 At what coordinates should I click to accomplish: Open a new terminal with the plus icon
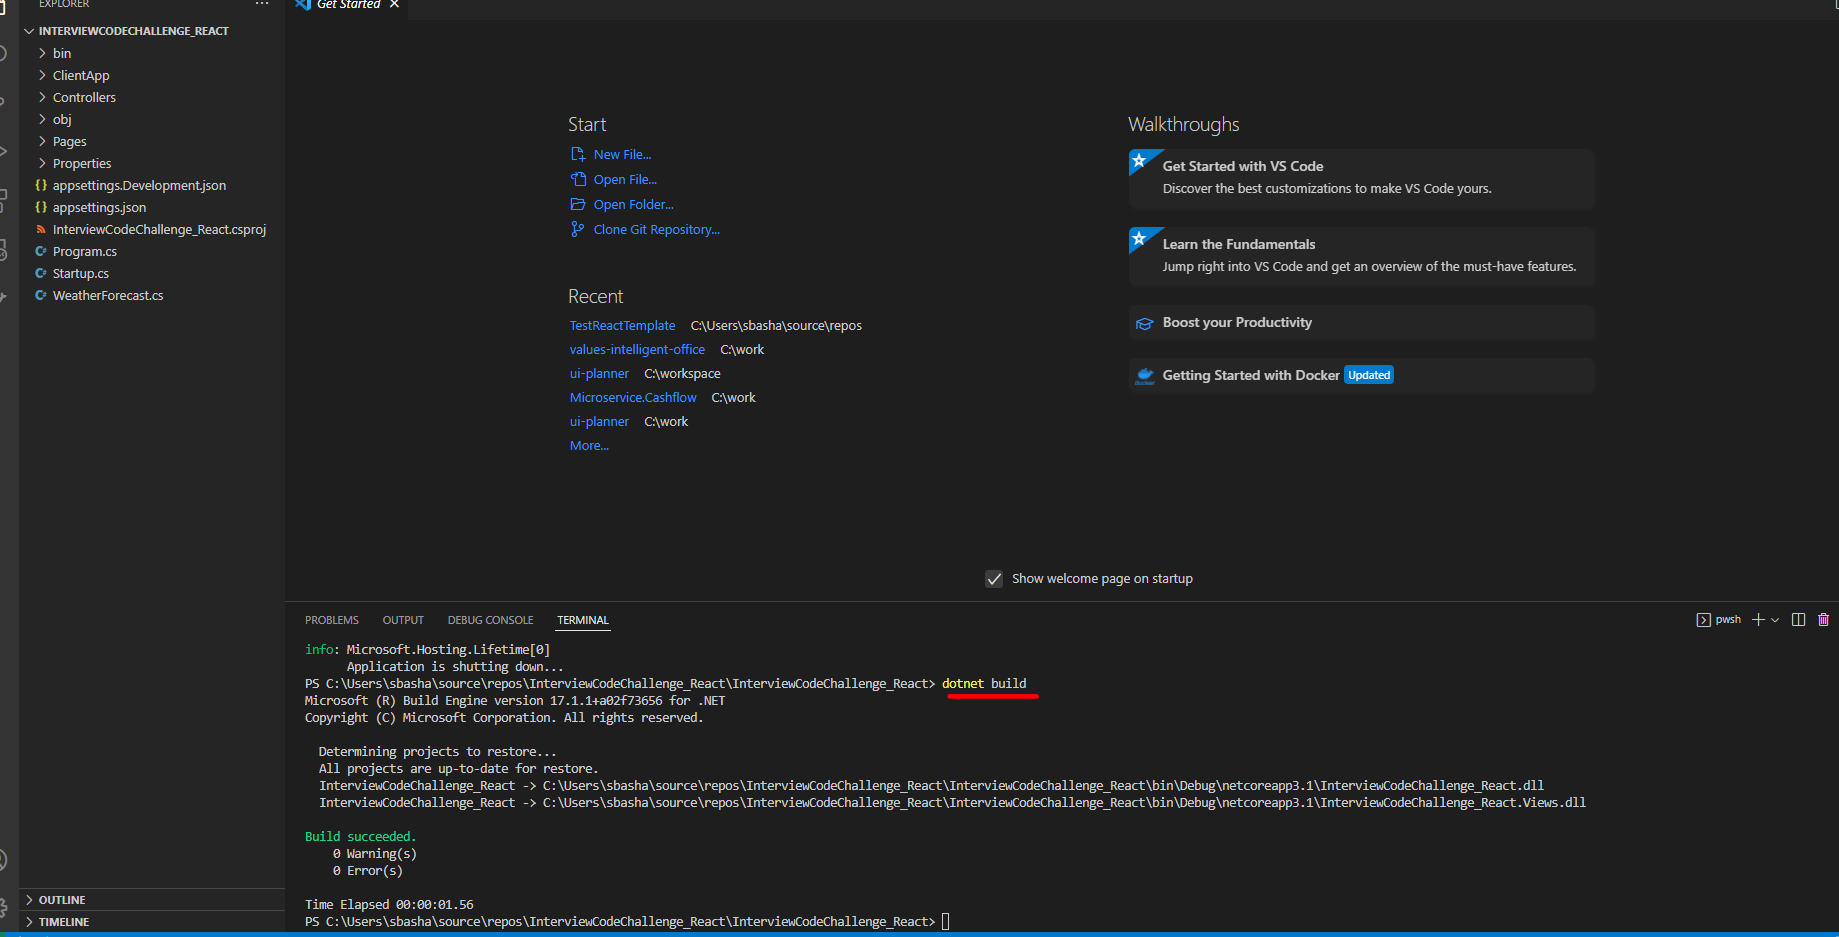pyautogui.click(x=1757, y=619)
